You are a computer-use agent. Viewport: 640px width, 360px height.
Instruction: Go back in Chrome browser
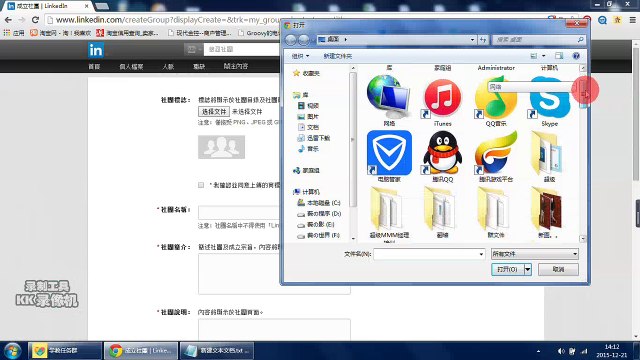8,20
